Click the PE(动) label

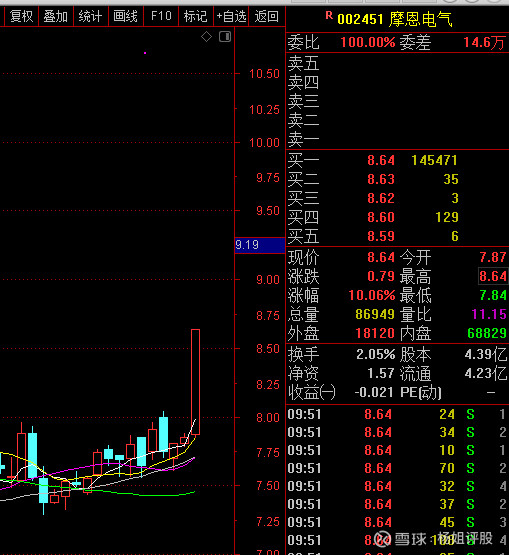coord(421,393)
